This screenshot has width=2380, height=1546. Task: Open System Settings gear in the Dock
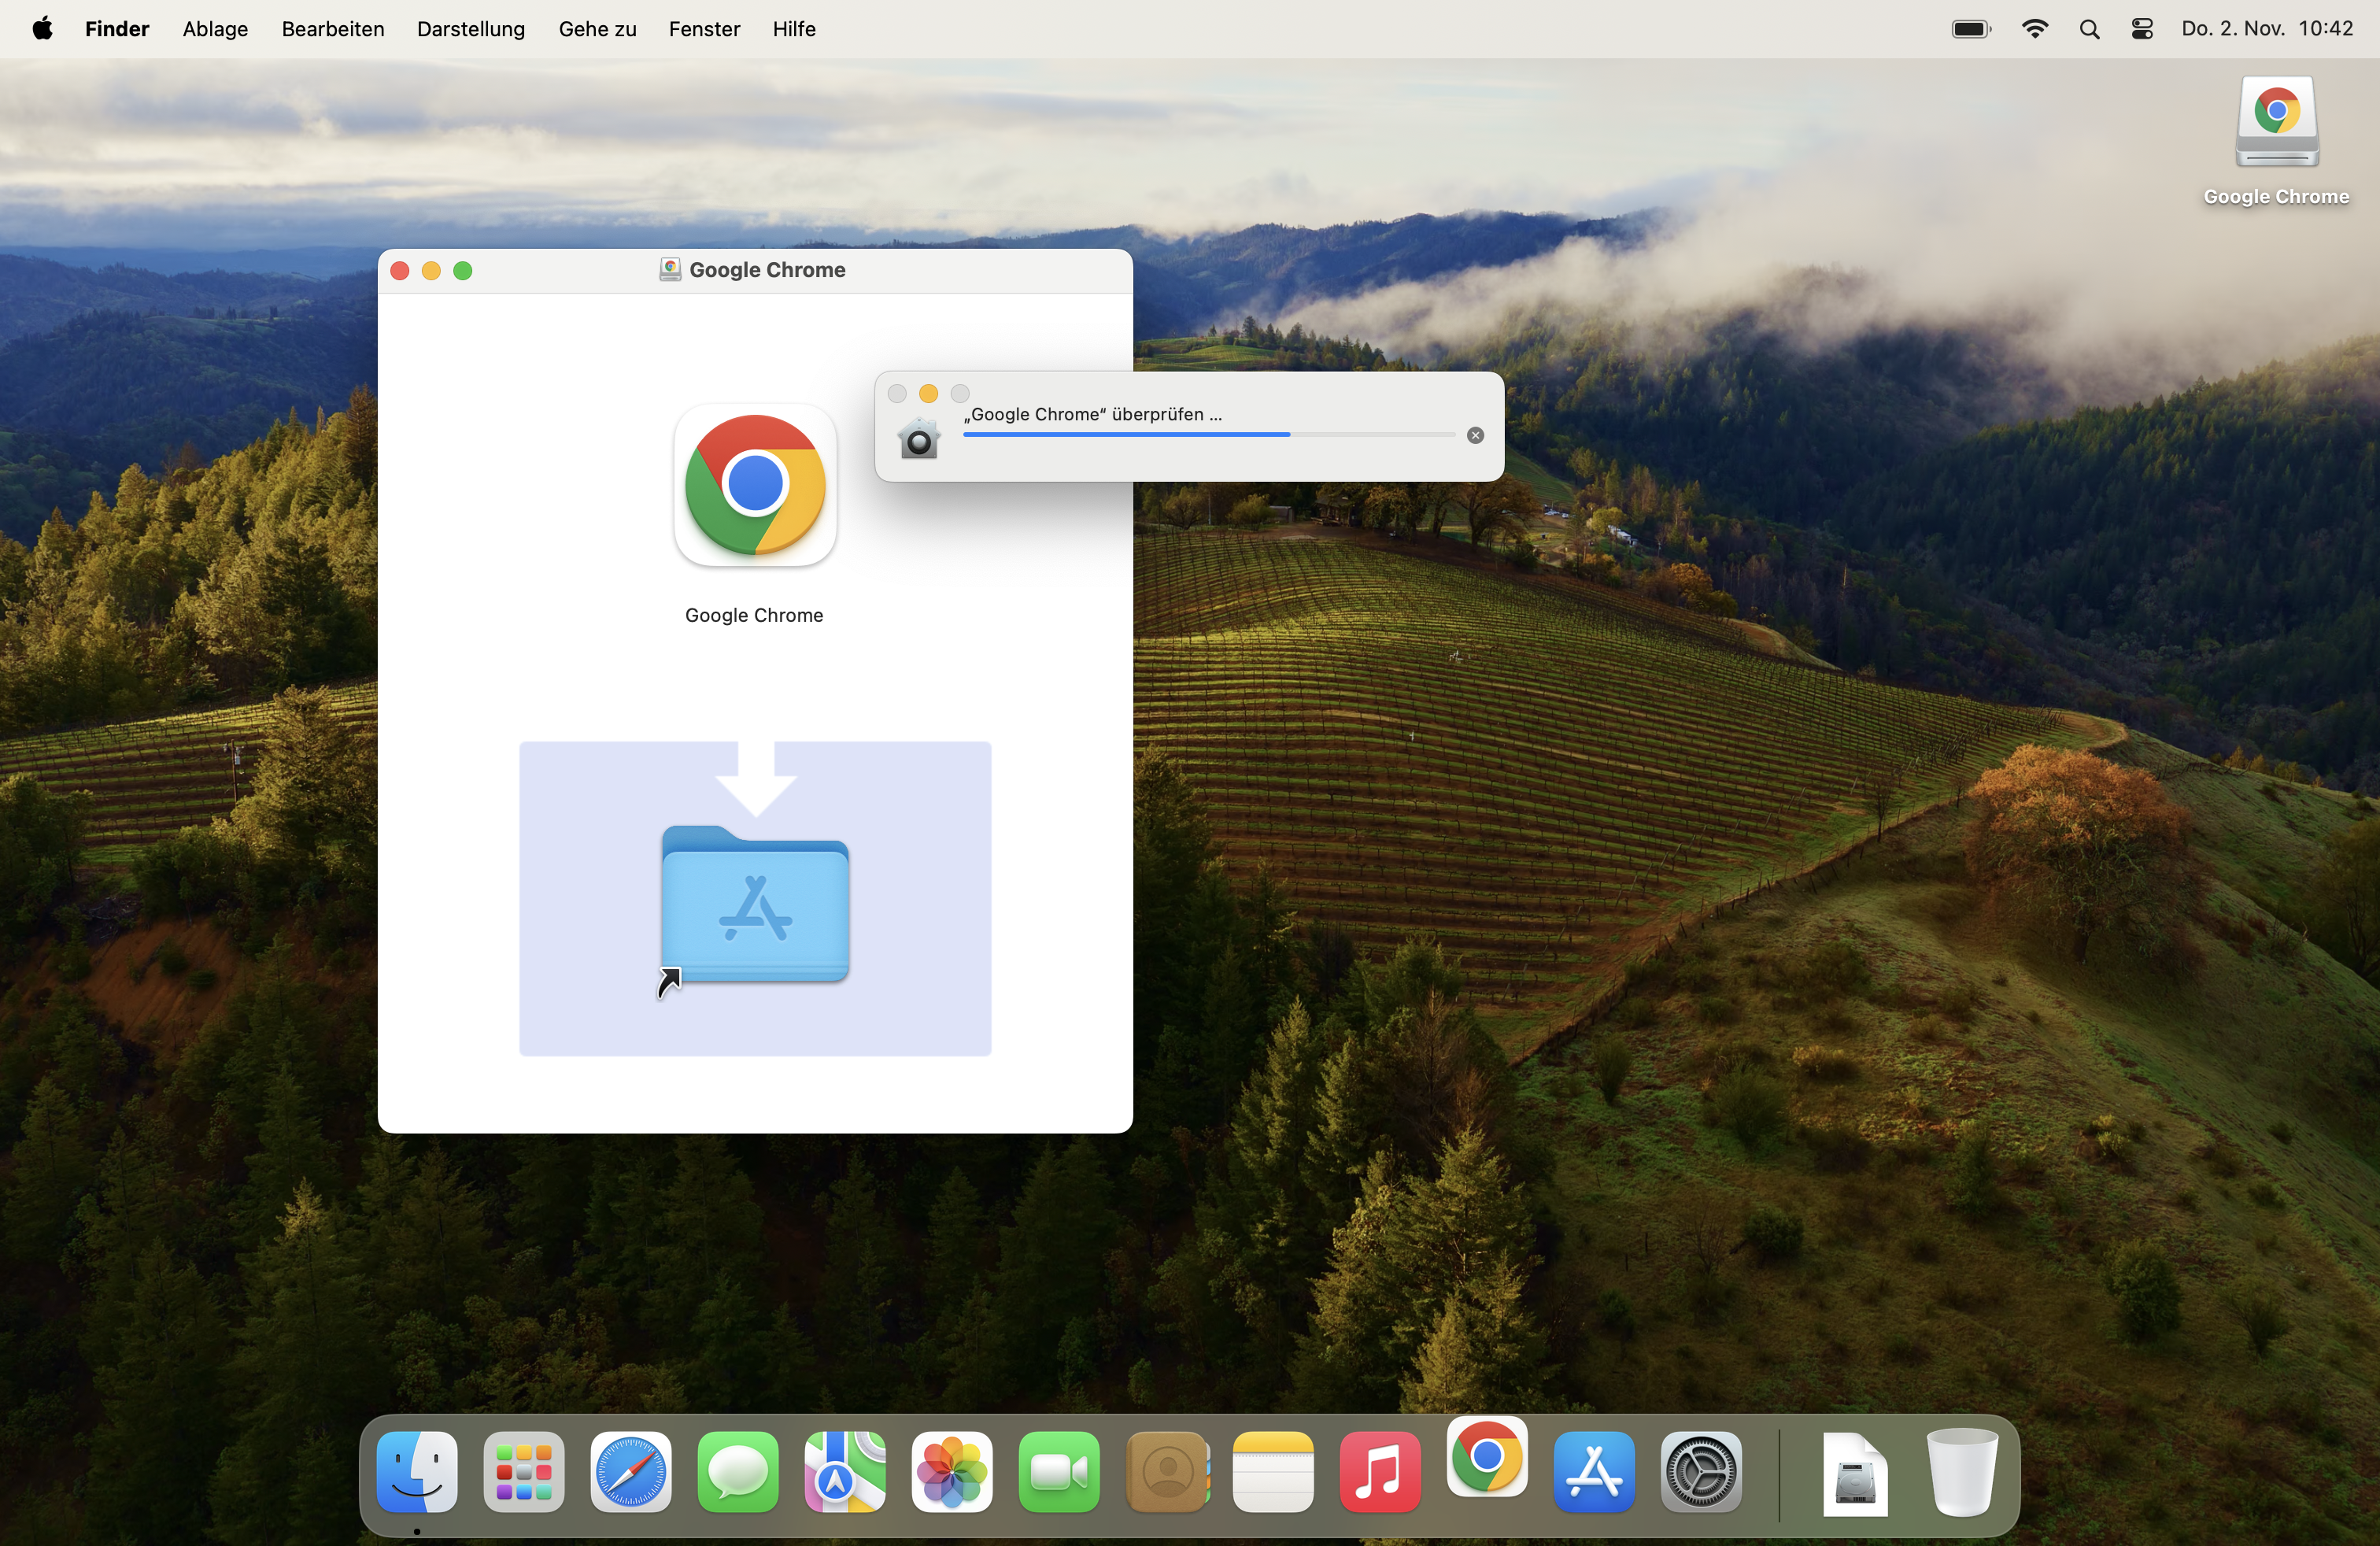(x=1701, y=1472)
